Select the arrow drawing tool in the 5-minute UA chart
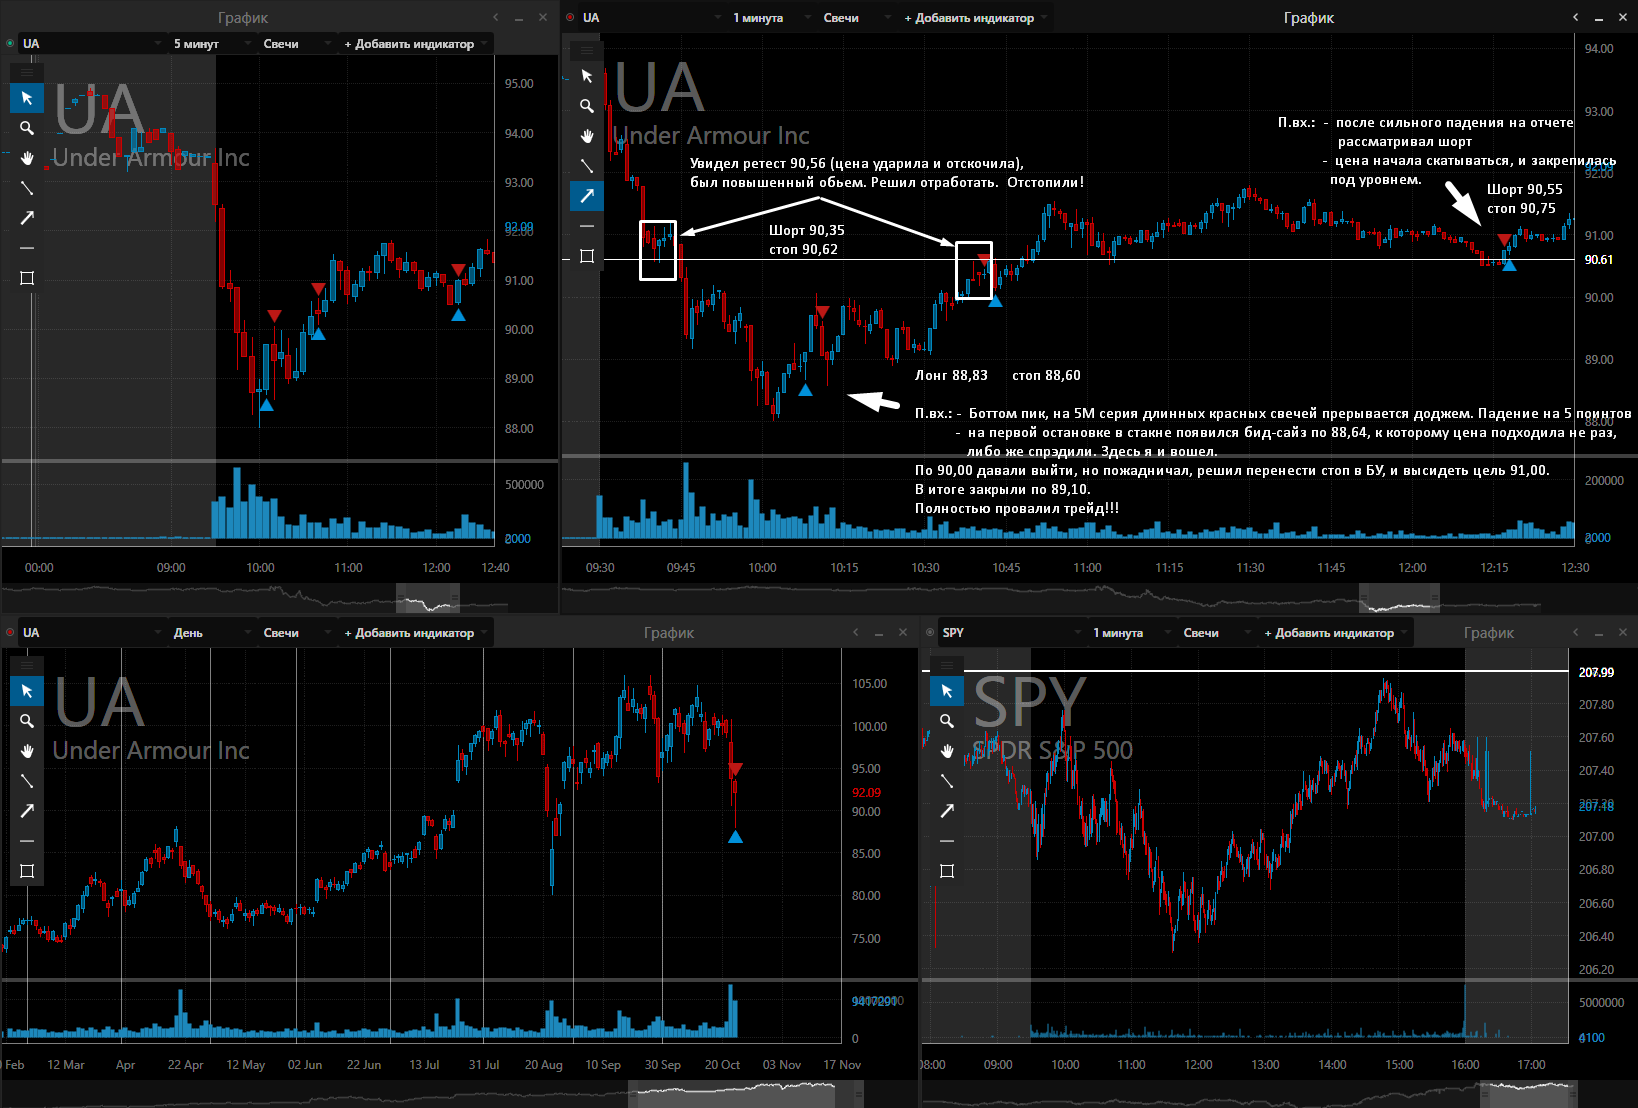This screenshot has height=1108, width=1638. [x=27, y=218]
